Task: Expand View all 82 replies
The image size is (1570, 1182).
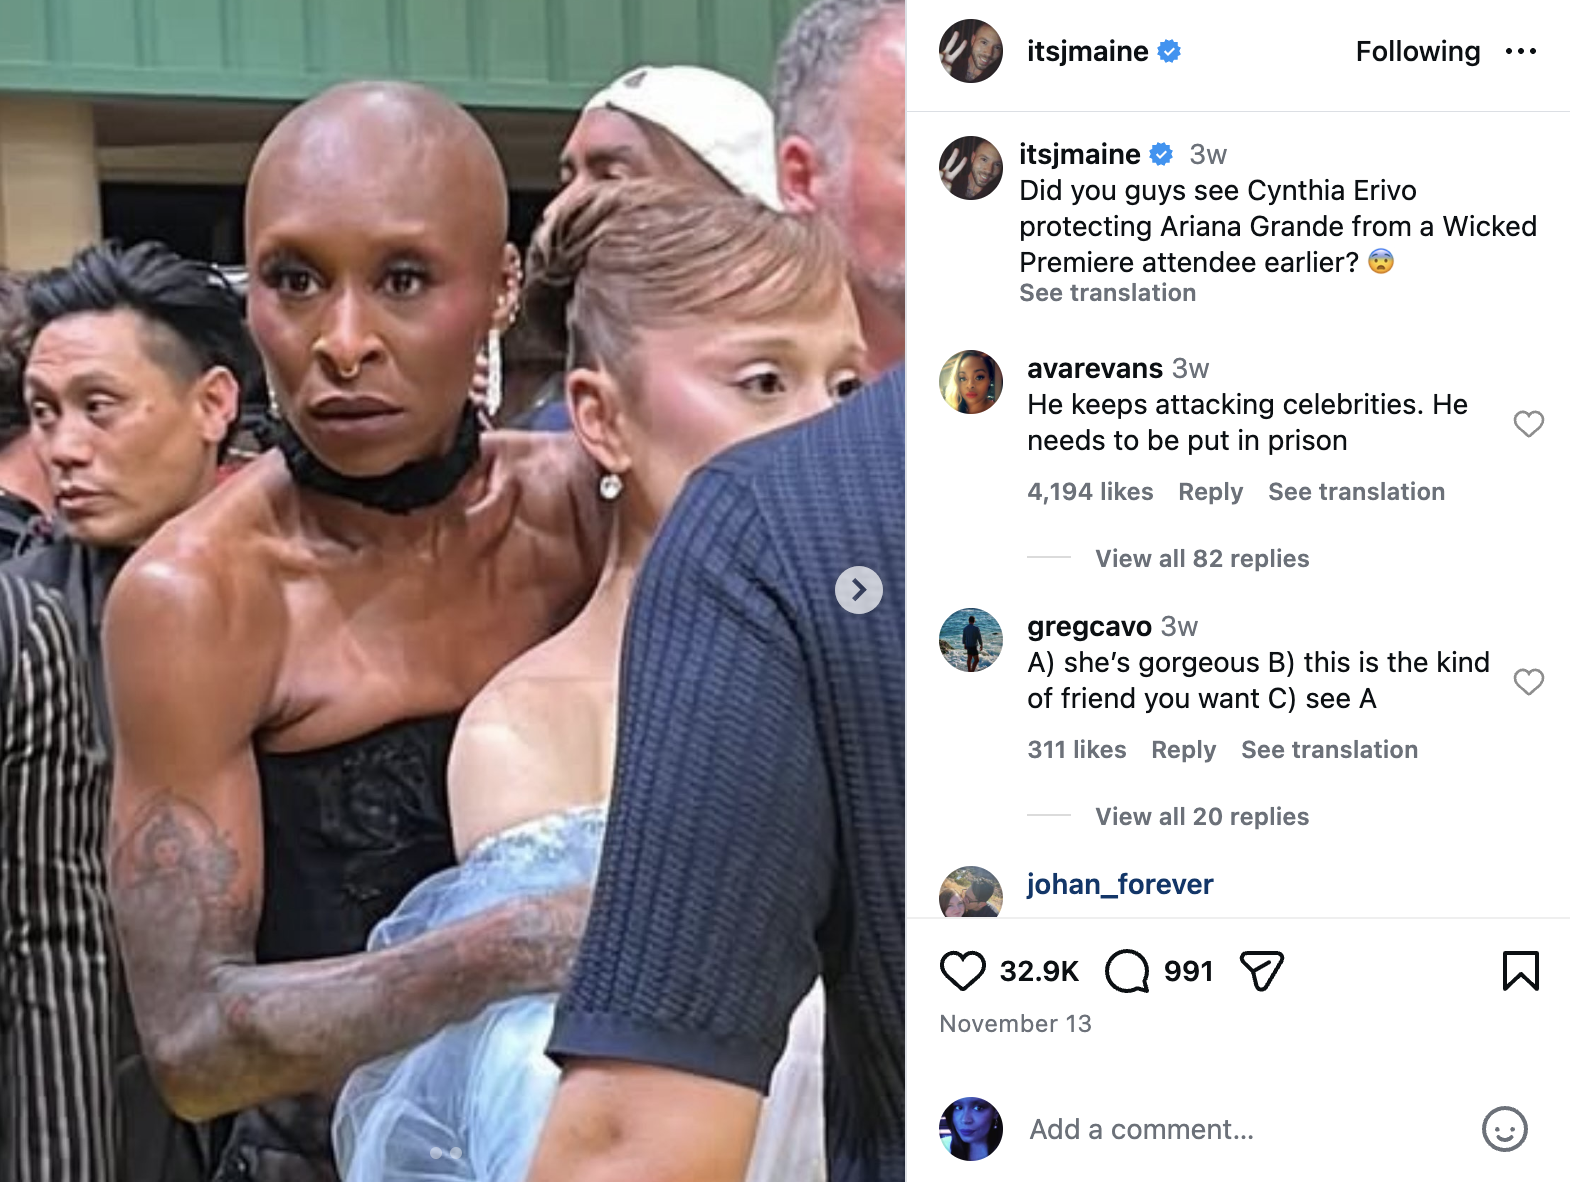Action: click(1202, 558)
